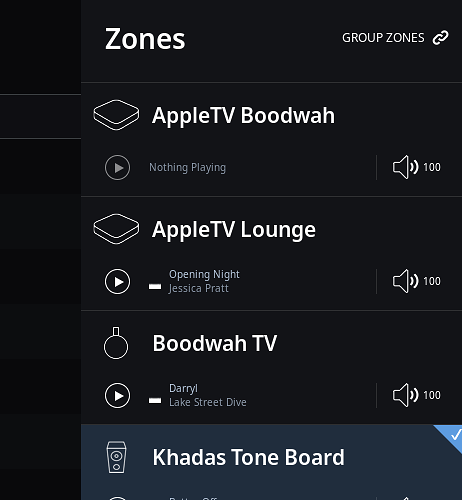Play the AppleTV Boodwah zone
462x500 pixels.
pyautogui.click(x=117, y=167)
